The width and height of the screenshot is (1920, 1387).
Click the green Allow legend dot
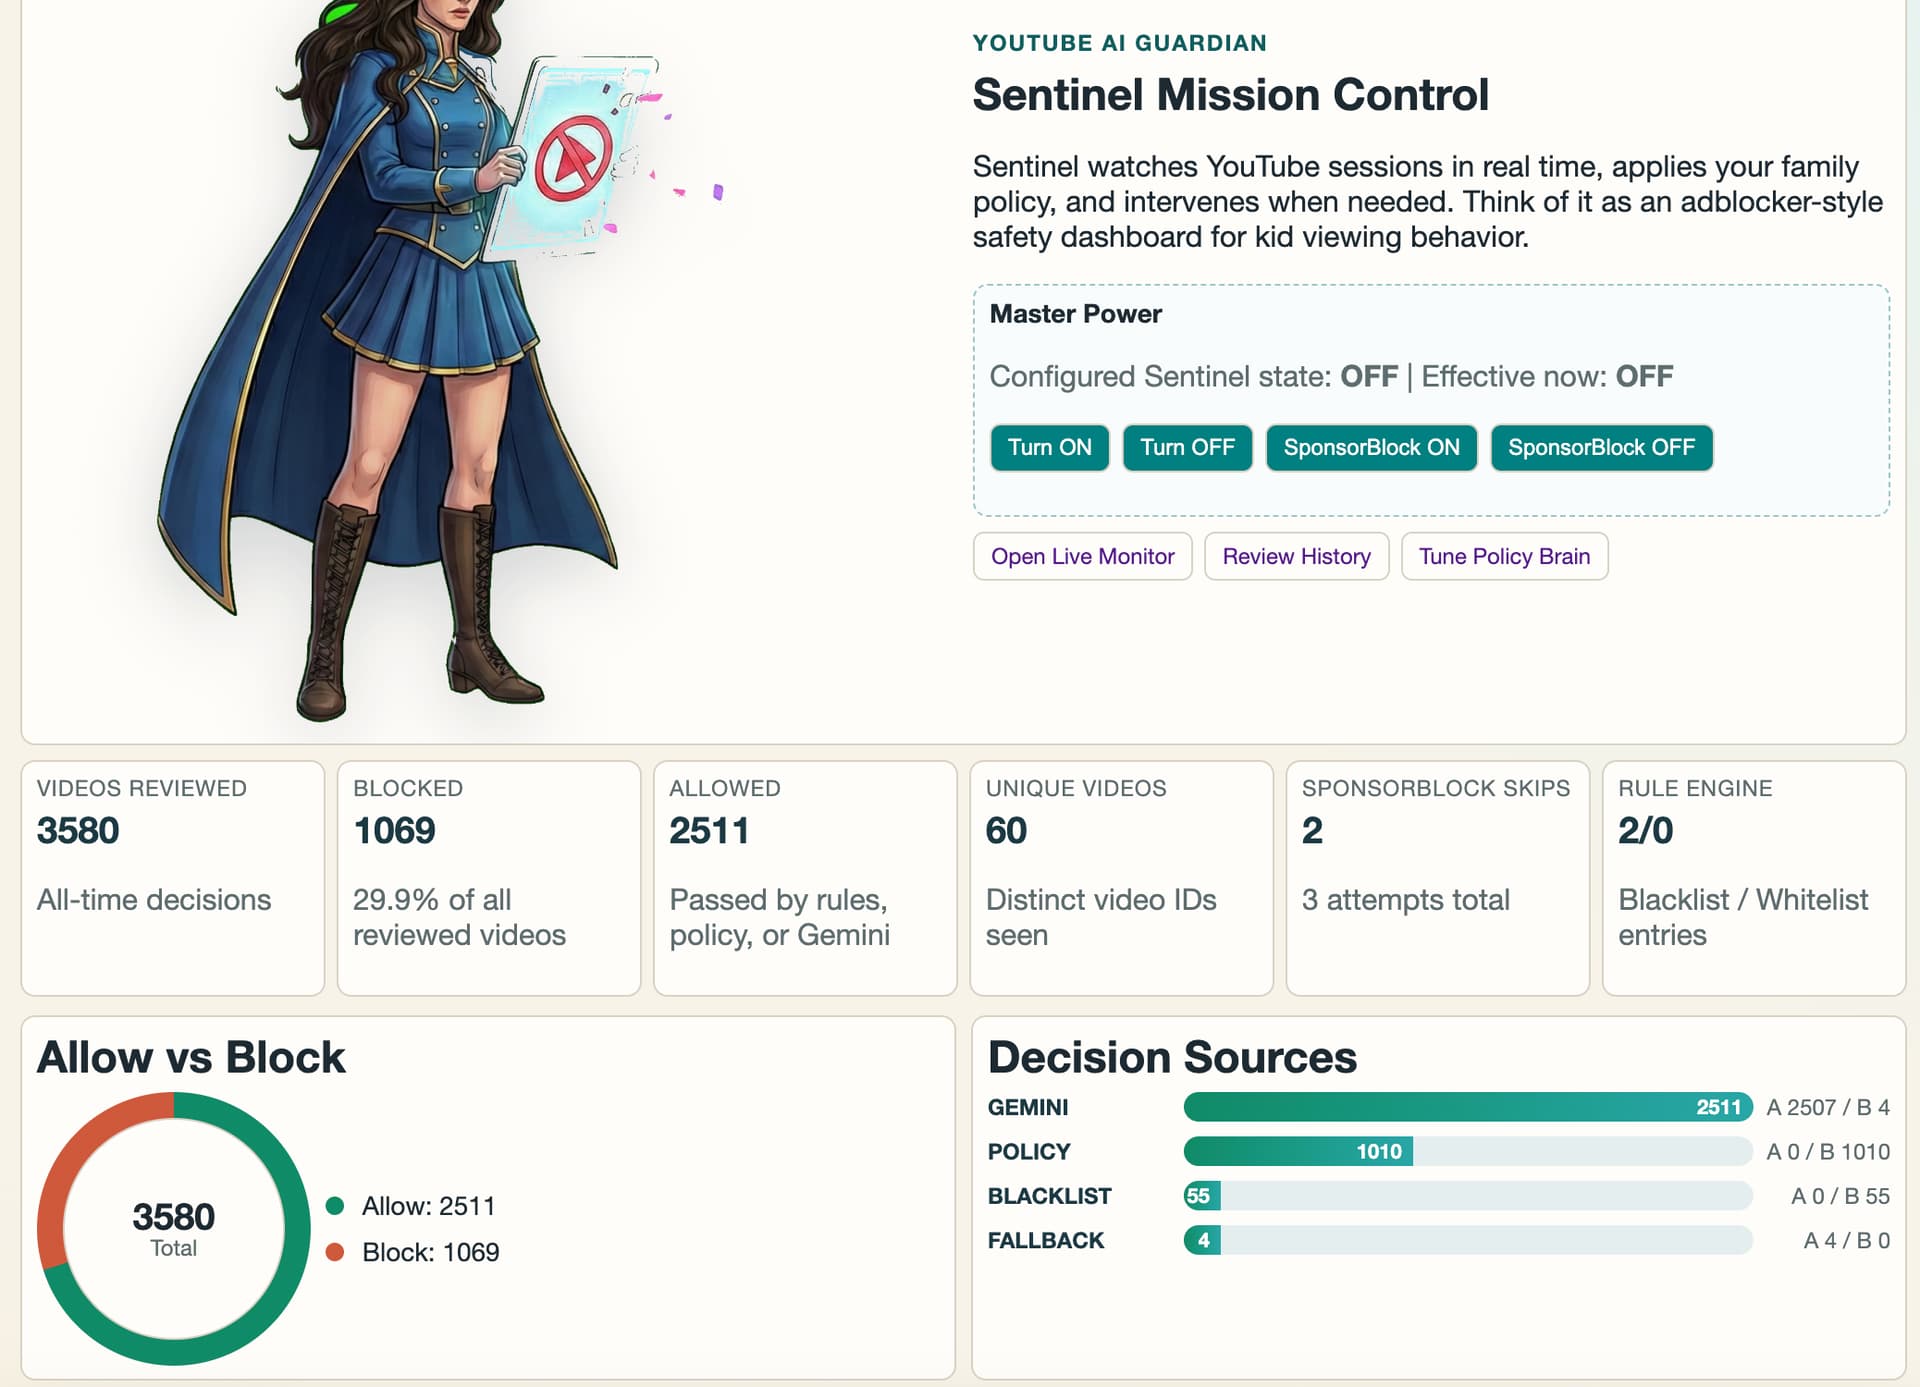335,1206
